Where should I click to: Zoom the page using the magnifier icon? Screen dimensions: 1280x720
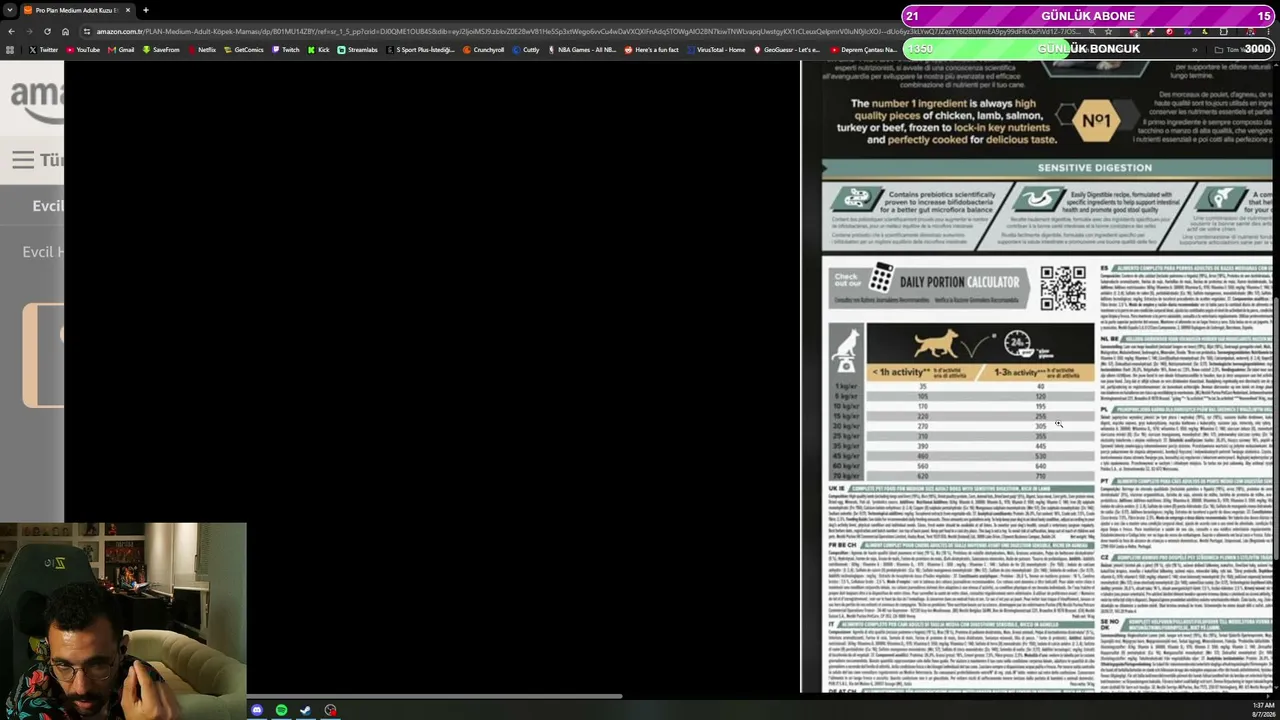pos(1090,31)
